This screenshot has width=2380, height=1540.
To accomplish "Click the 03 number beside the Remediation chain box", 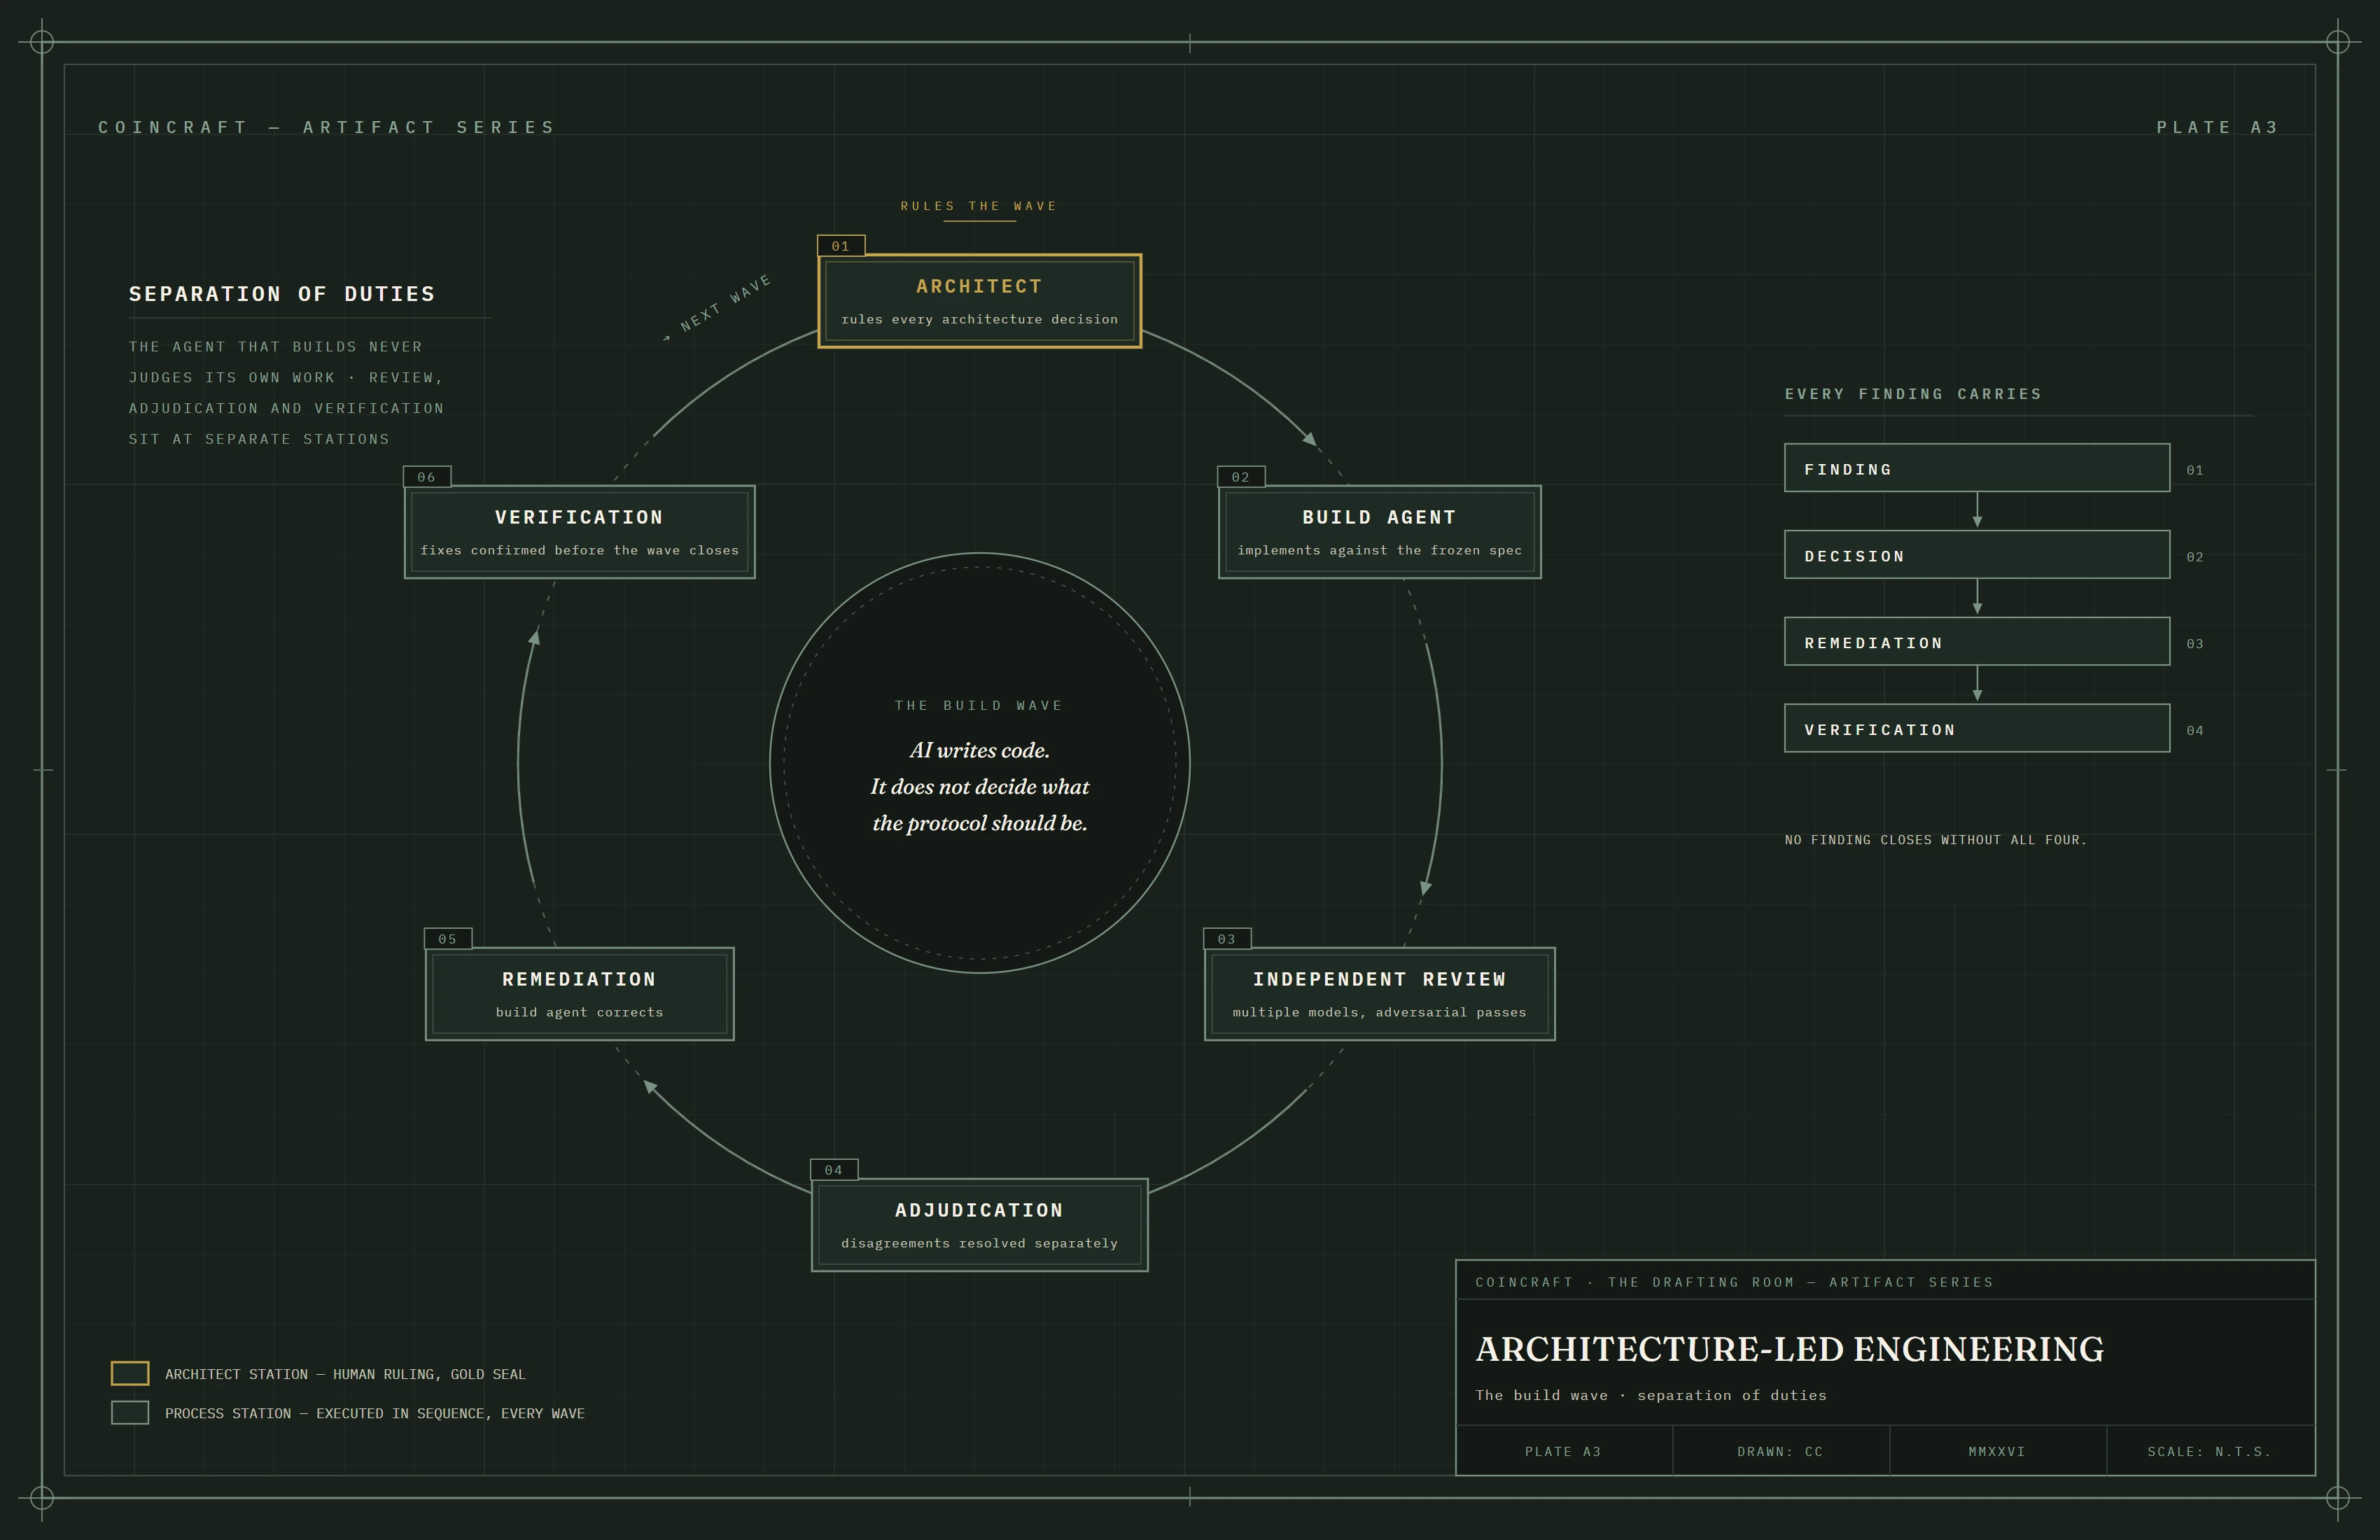I will click(x=2194, y=644).
